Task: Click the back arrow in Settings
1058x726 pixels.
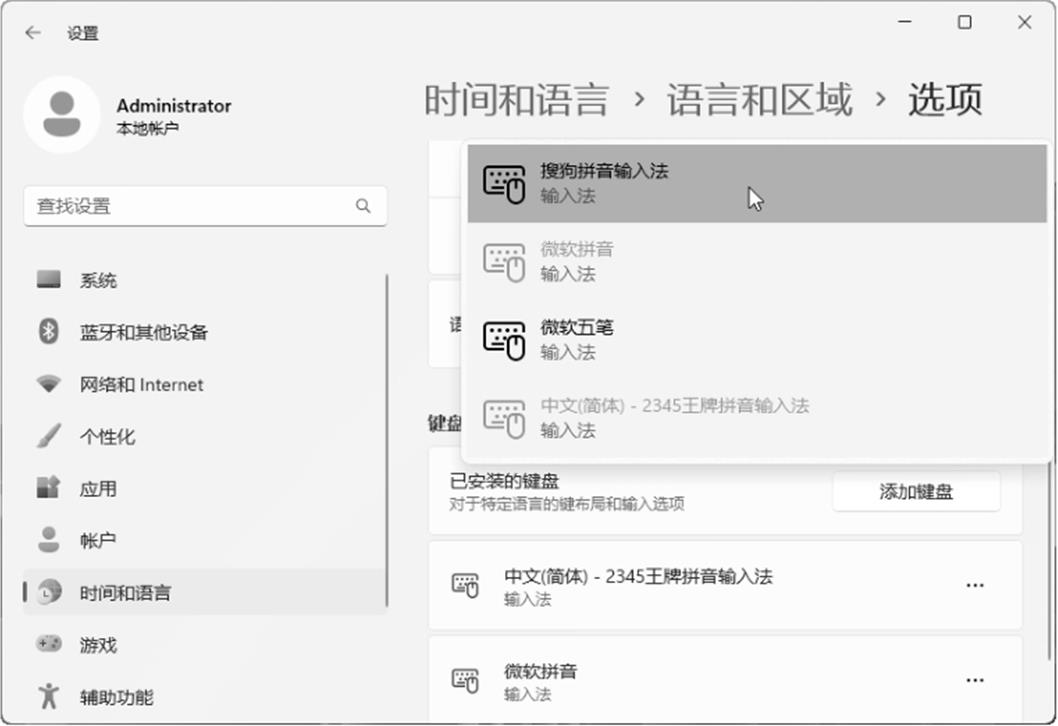Action: pos(33,33)
